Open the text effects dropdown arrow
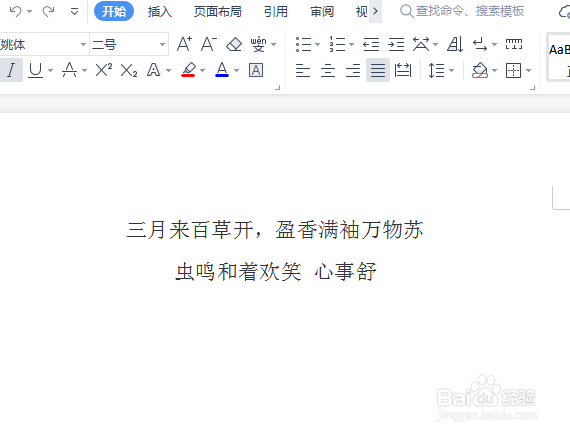 click(168, 71)
